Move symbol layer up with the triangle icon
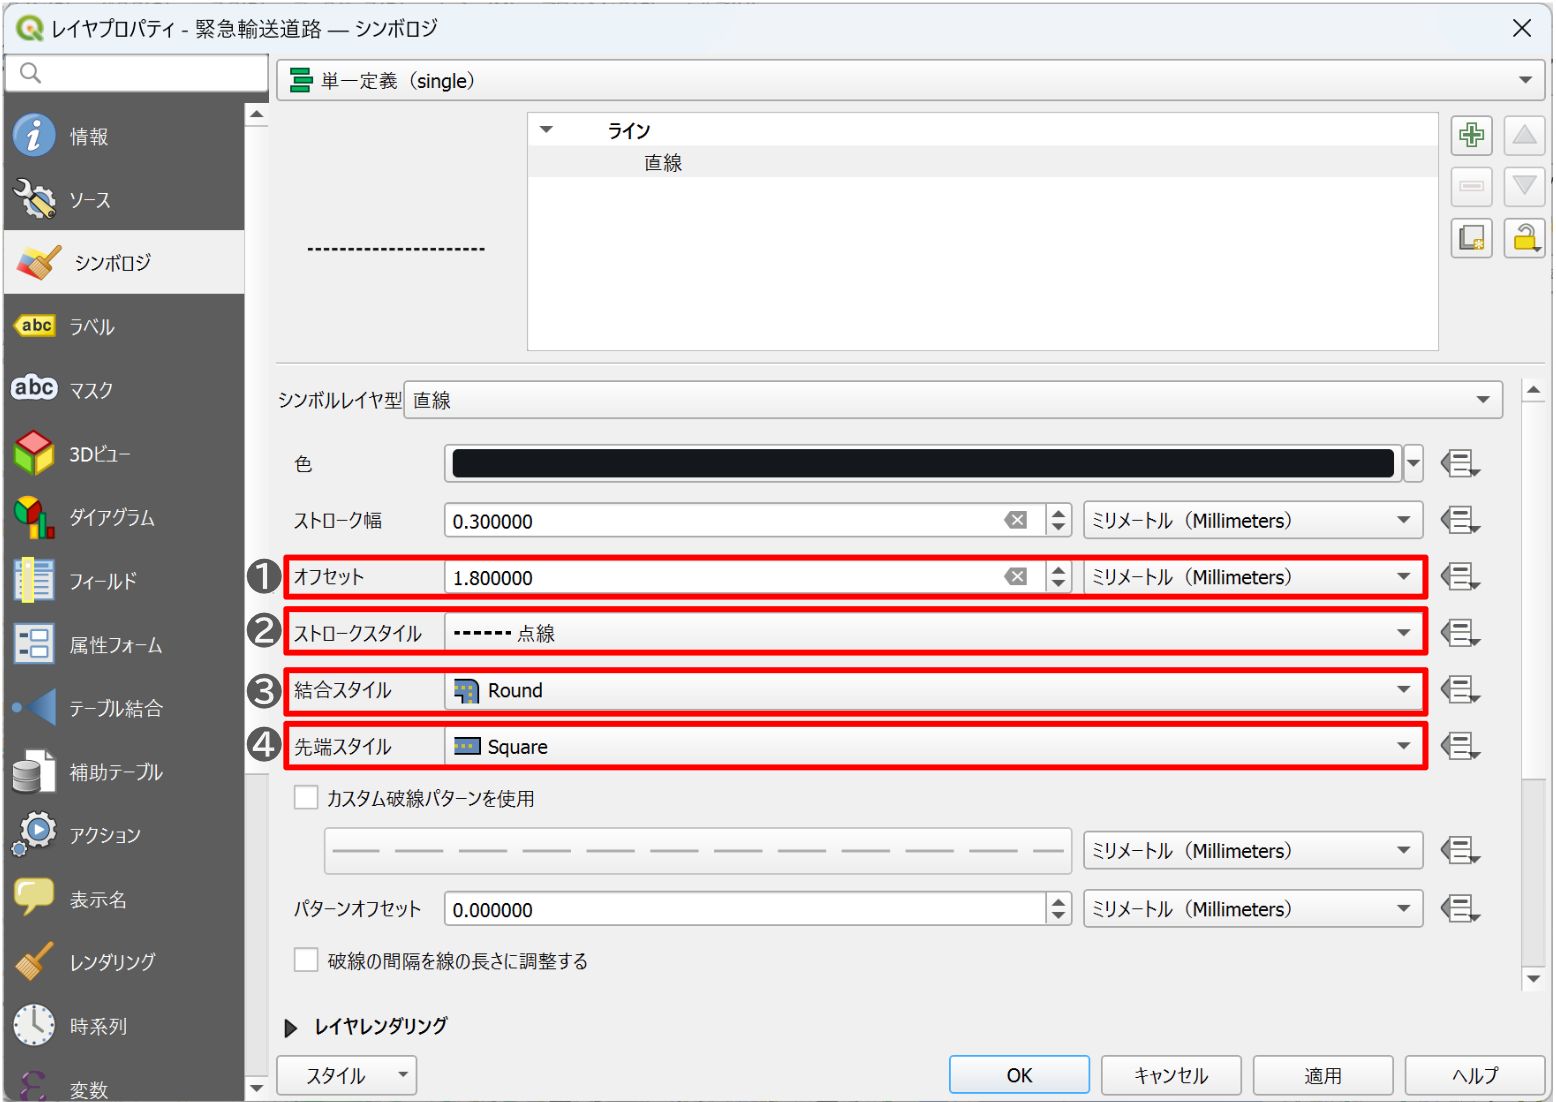 pos(1524,135)
